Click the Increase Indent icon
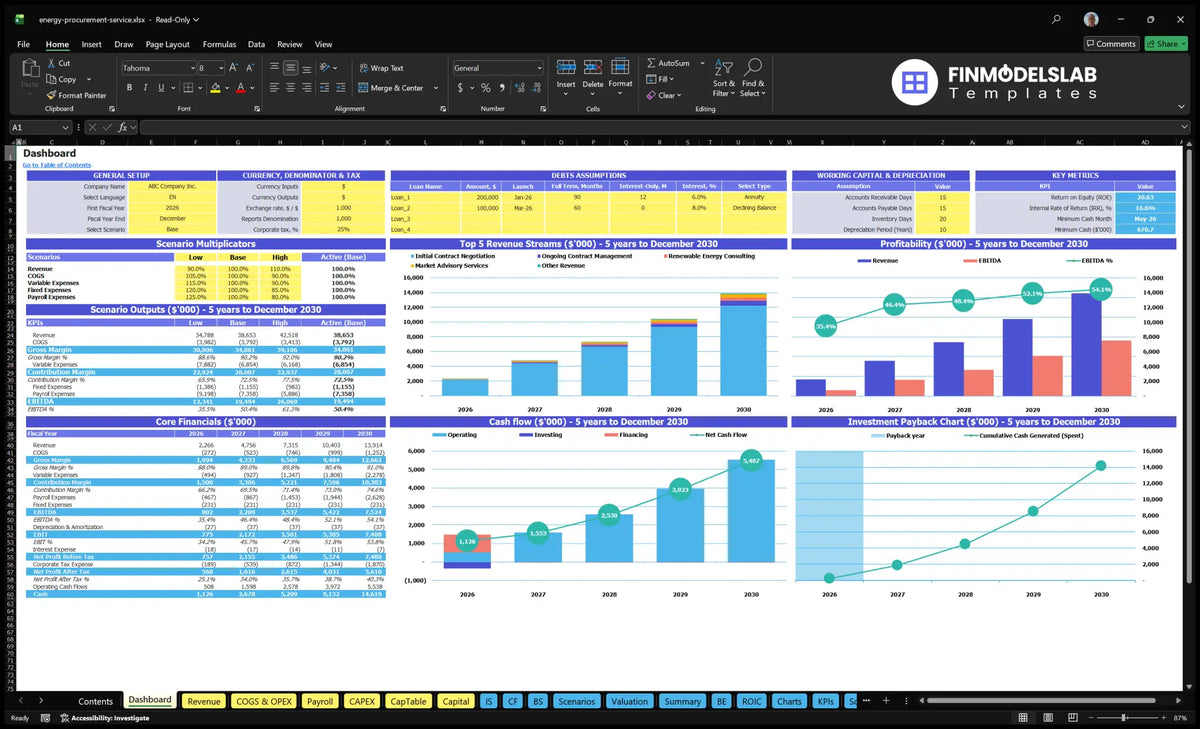Image resolution: width=1200 pixels, height=729 pixels. pyautogui.click(x=343, y=88)
